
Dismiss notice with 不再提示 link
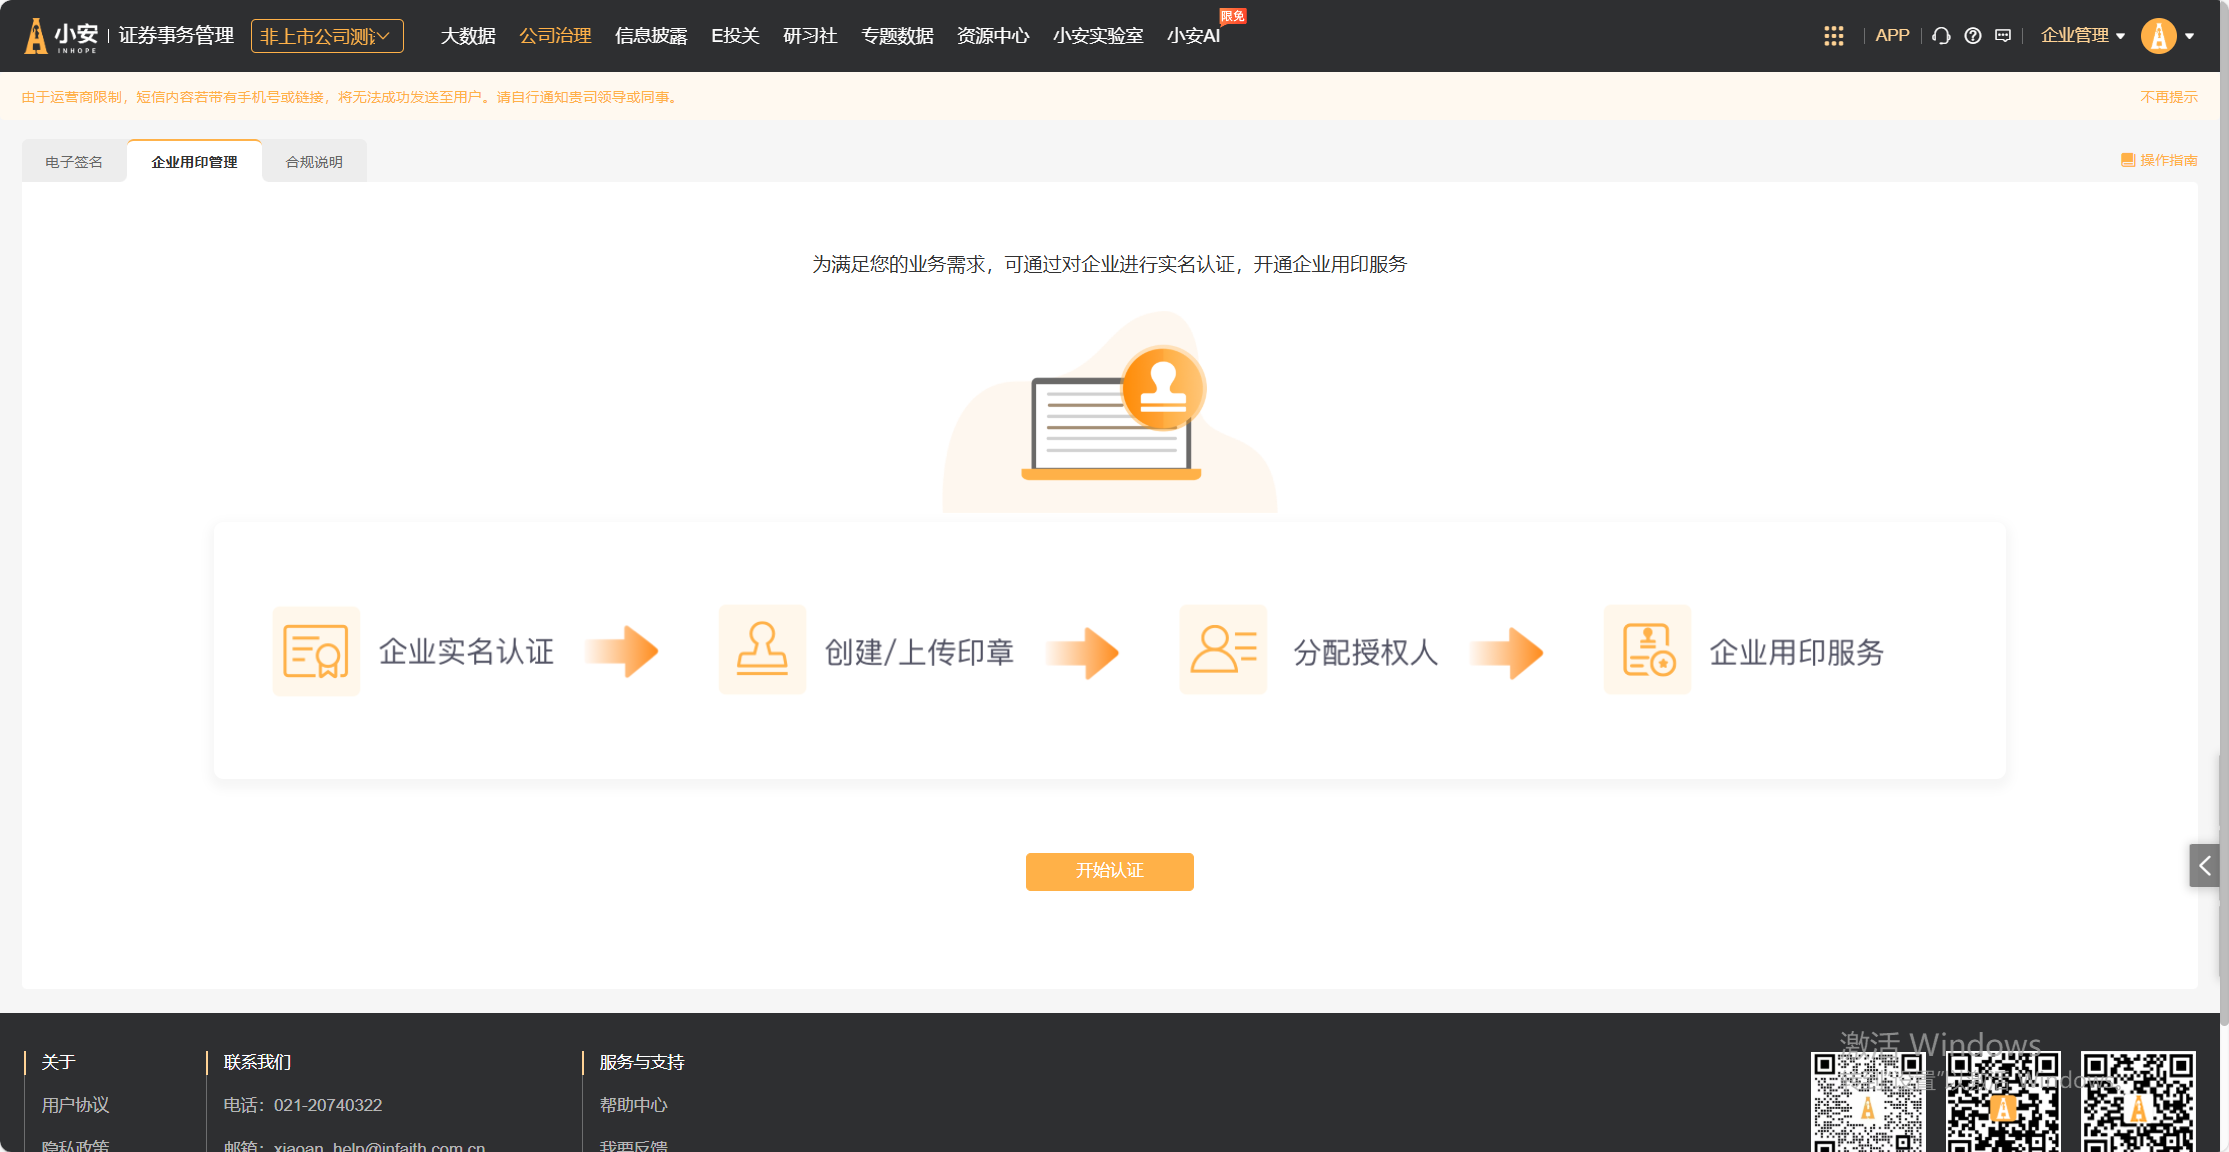pyautogui.click(x=2168, y=97)
